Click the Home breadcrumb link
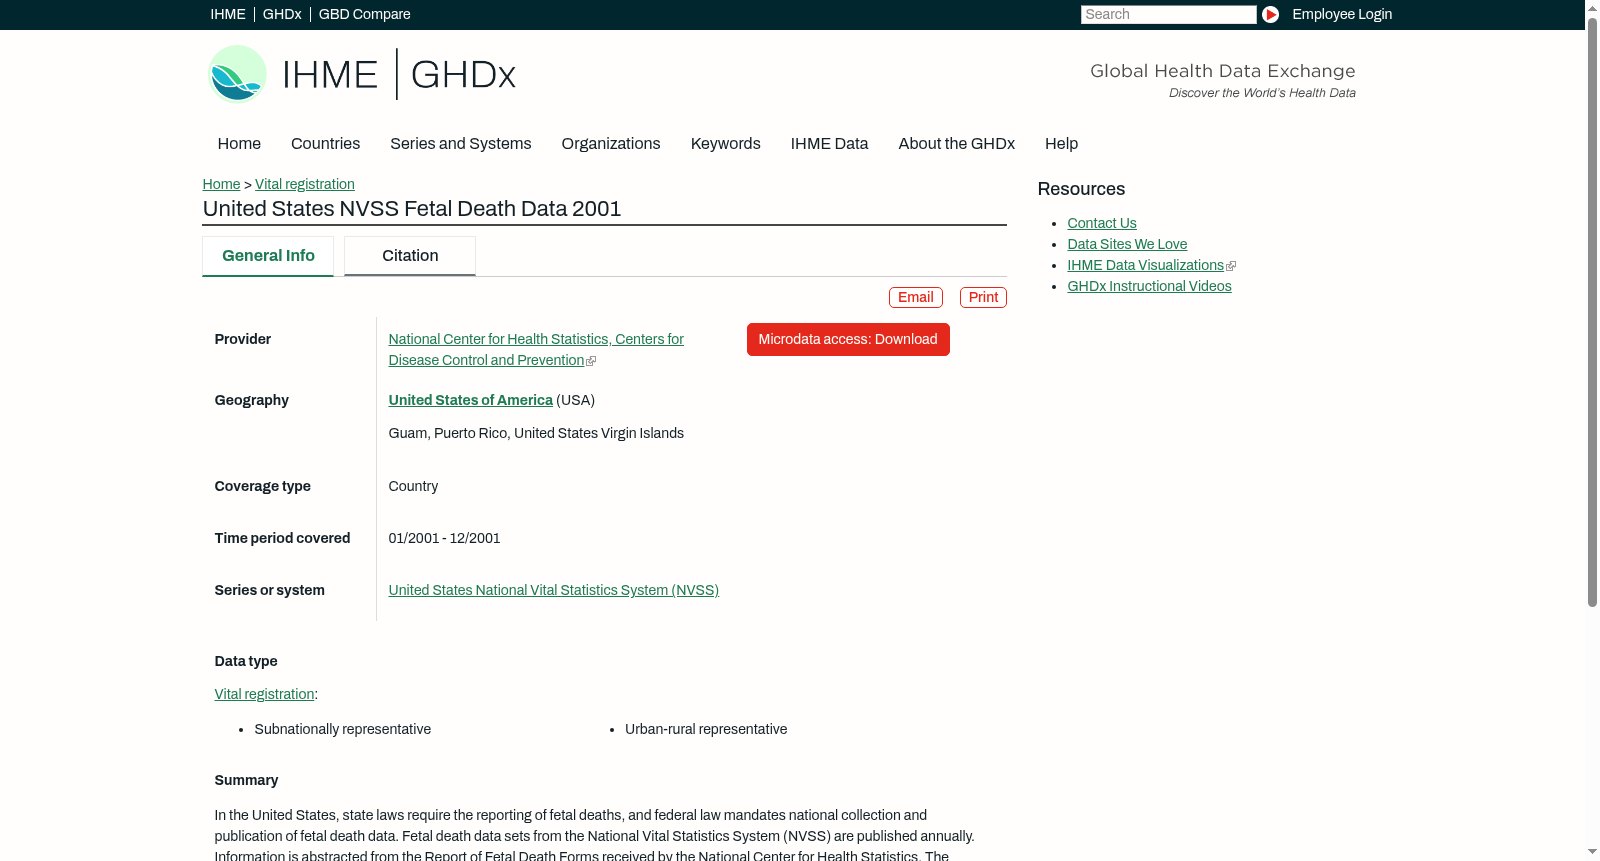1600x861 pixels. (x=221, y=184)
